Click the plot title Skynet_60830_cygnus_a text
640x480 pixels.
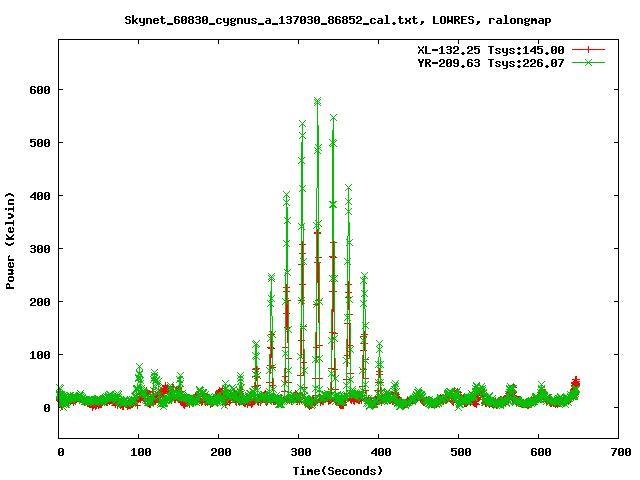click(x=338, y=20)
